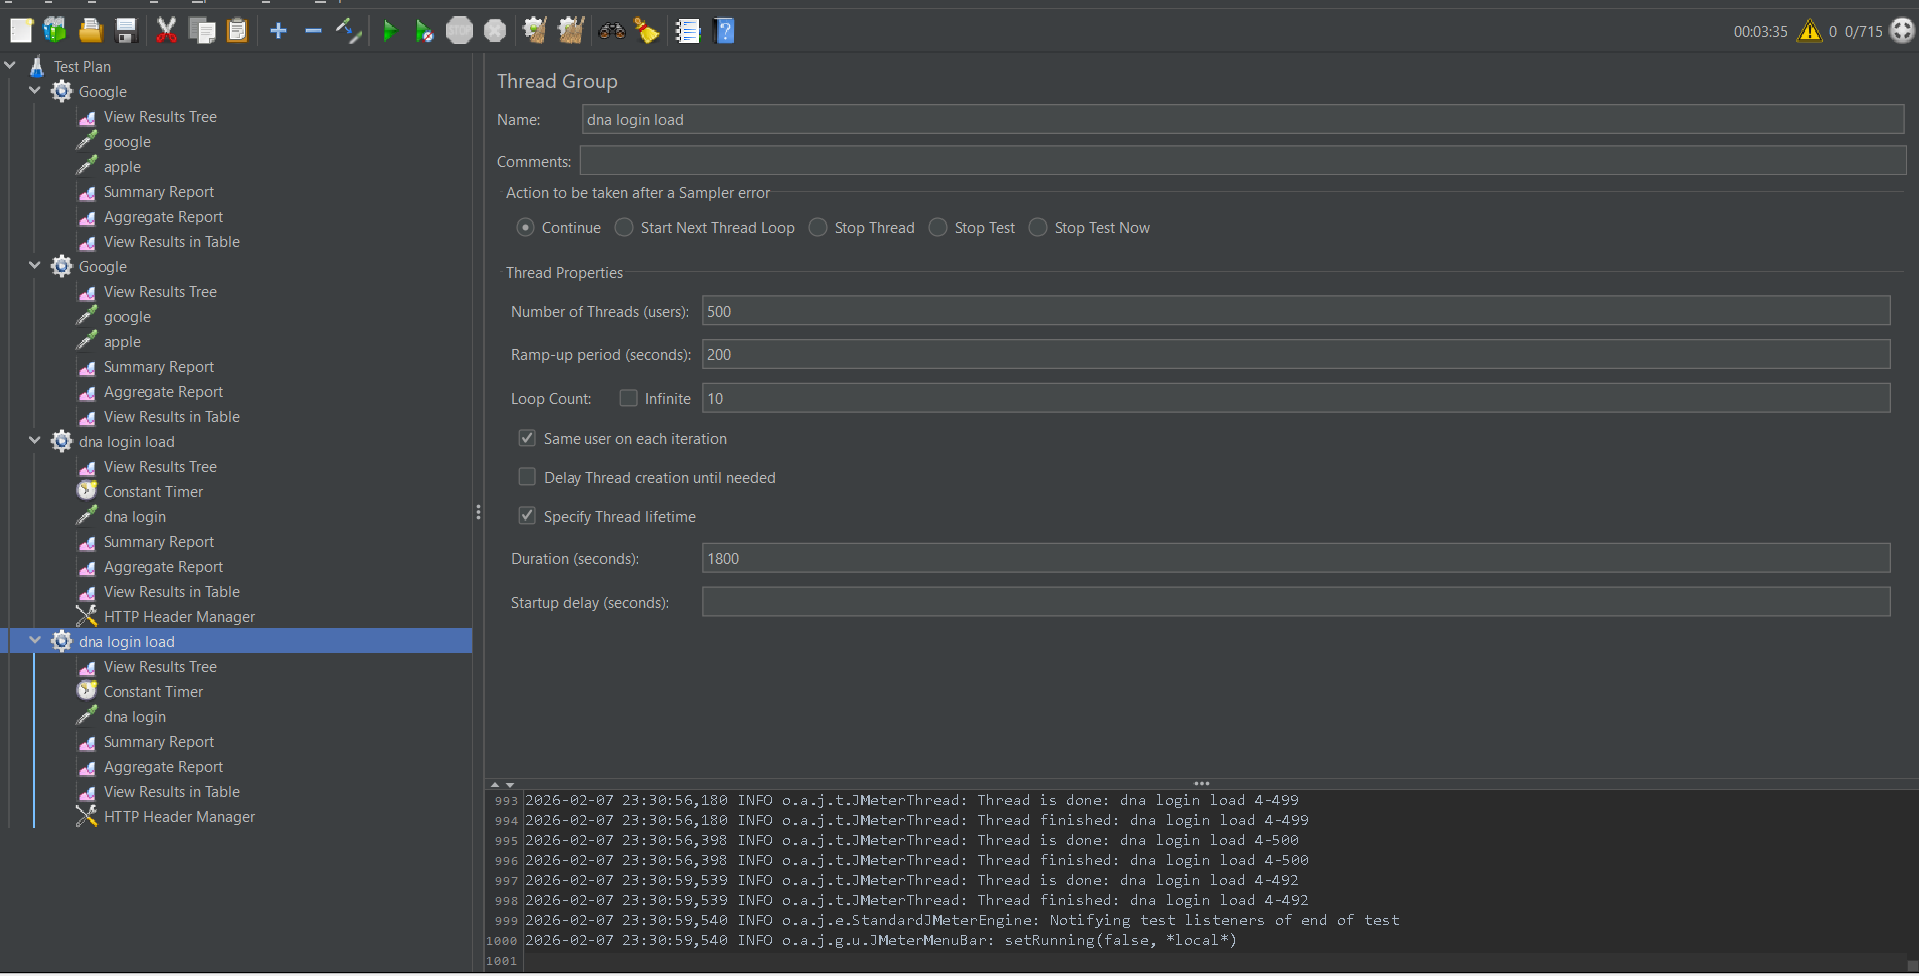Collapse the first Google thread group
The width and height of the screenshot is (1919, 976).
click(35, 91)
